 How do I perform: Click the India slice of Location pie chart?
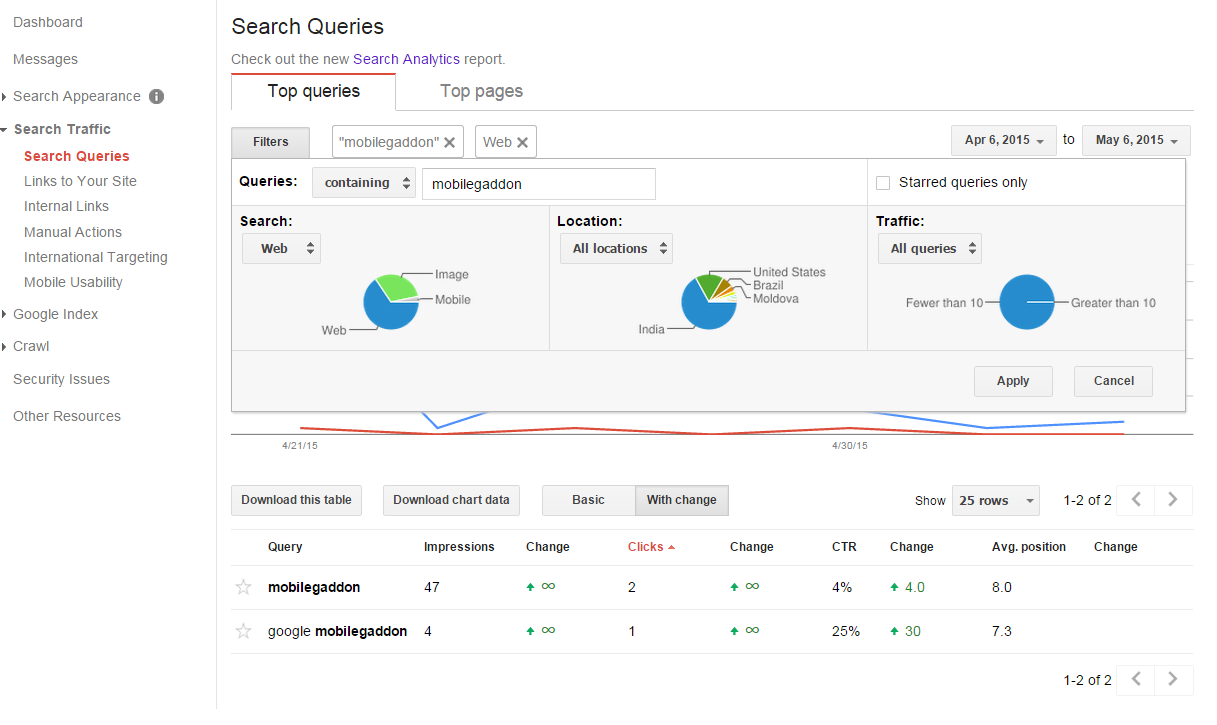pyautogui.click(x=704, y=310)
